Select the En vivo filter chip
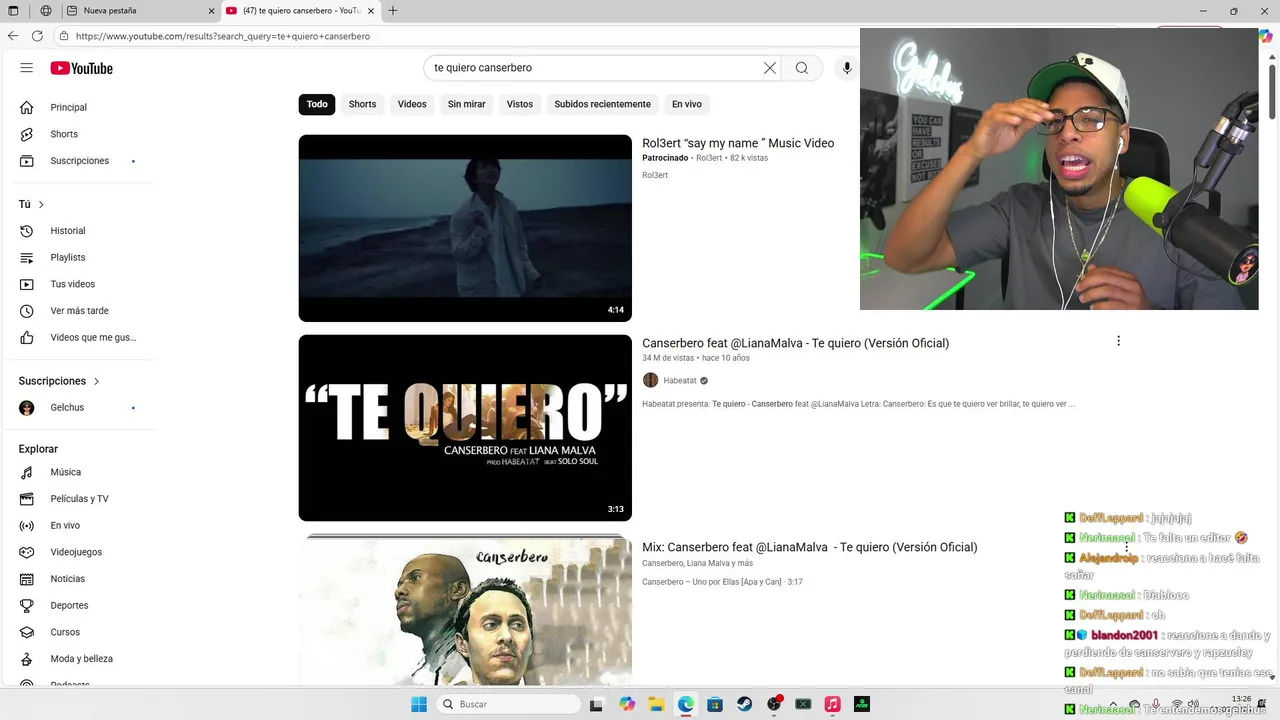This screenshot has height=720, width=1280. (687, 104)
